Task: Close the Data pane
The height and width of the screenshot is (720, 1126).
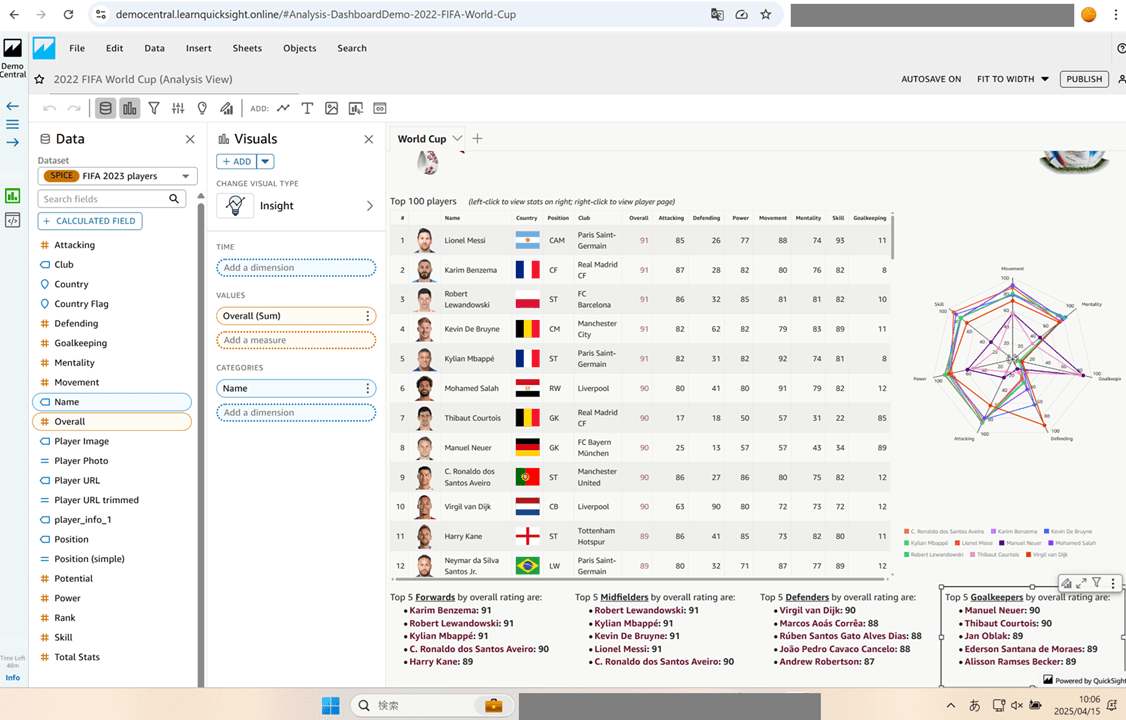Action: pos(190,139)
